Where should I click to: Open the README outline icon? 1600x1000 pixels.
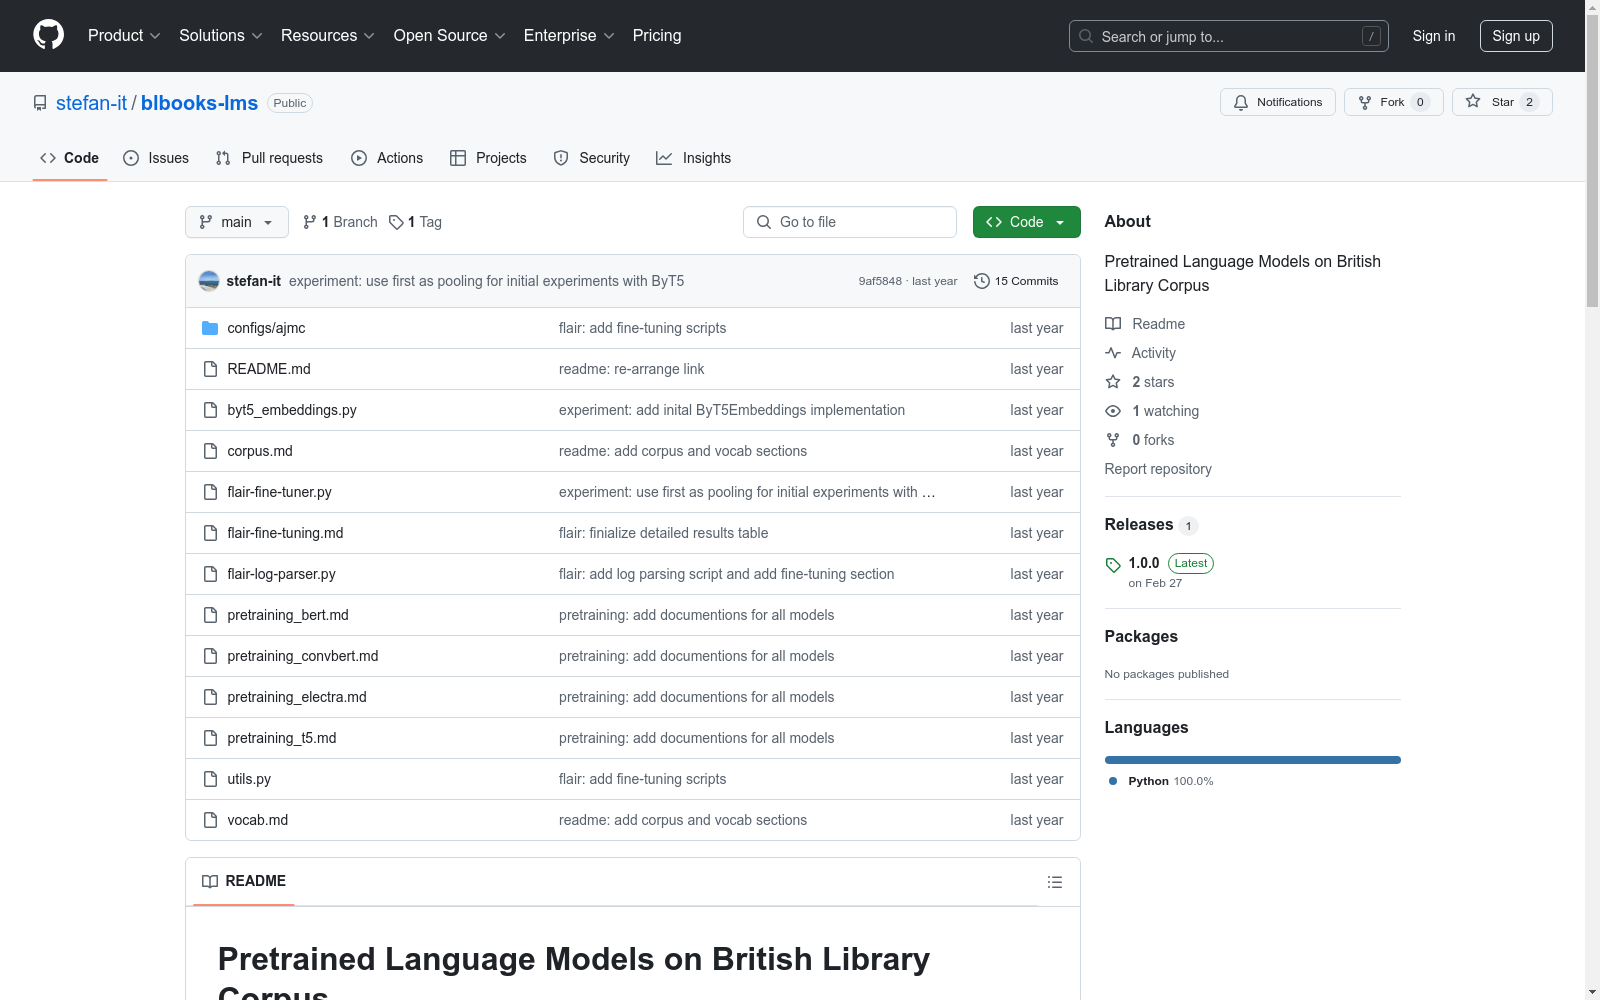click(1055, 882)
